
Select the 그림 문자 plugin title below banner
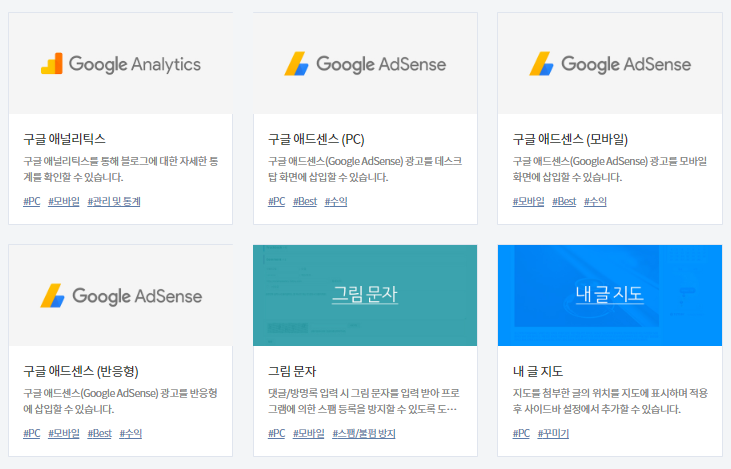pos(292,371)
